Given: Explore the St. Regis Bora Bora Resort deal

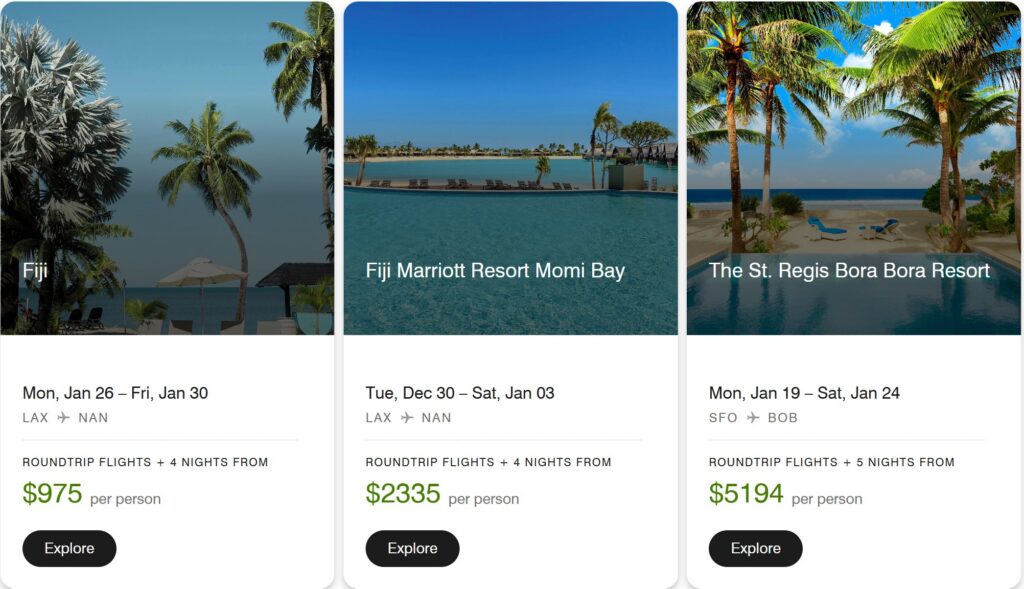Looking at the screenshot, I should pos(755,548).
